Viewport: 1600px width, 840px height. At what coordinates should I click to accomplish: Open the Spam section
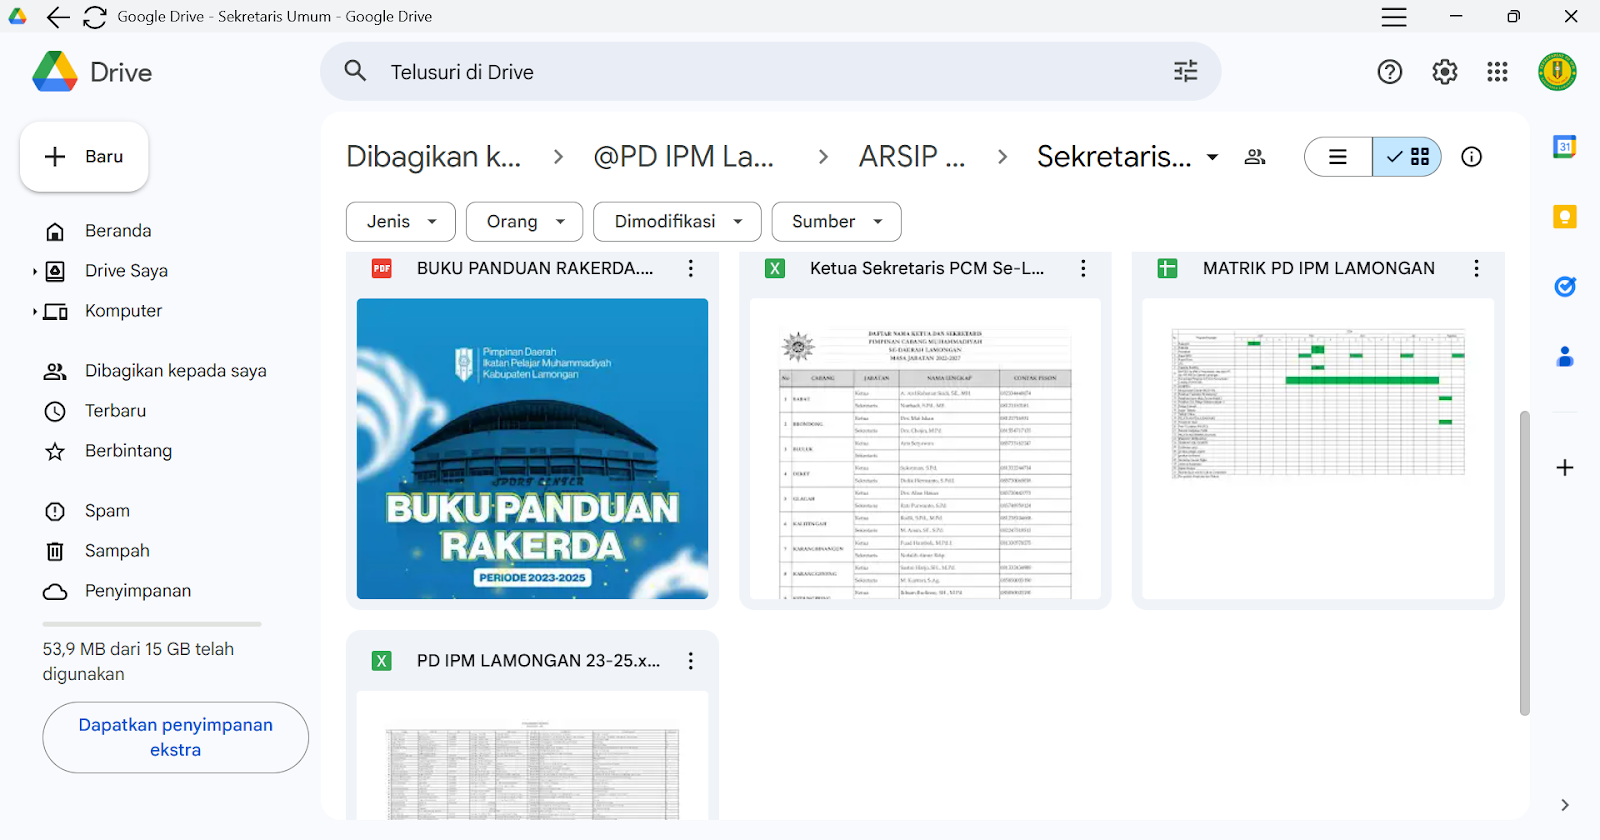[x=107, y=511]
